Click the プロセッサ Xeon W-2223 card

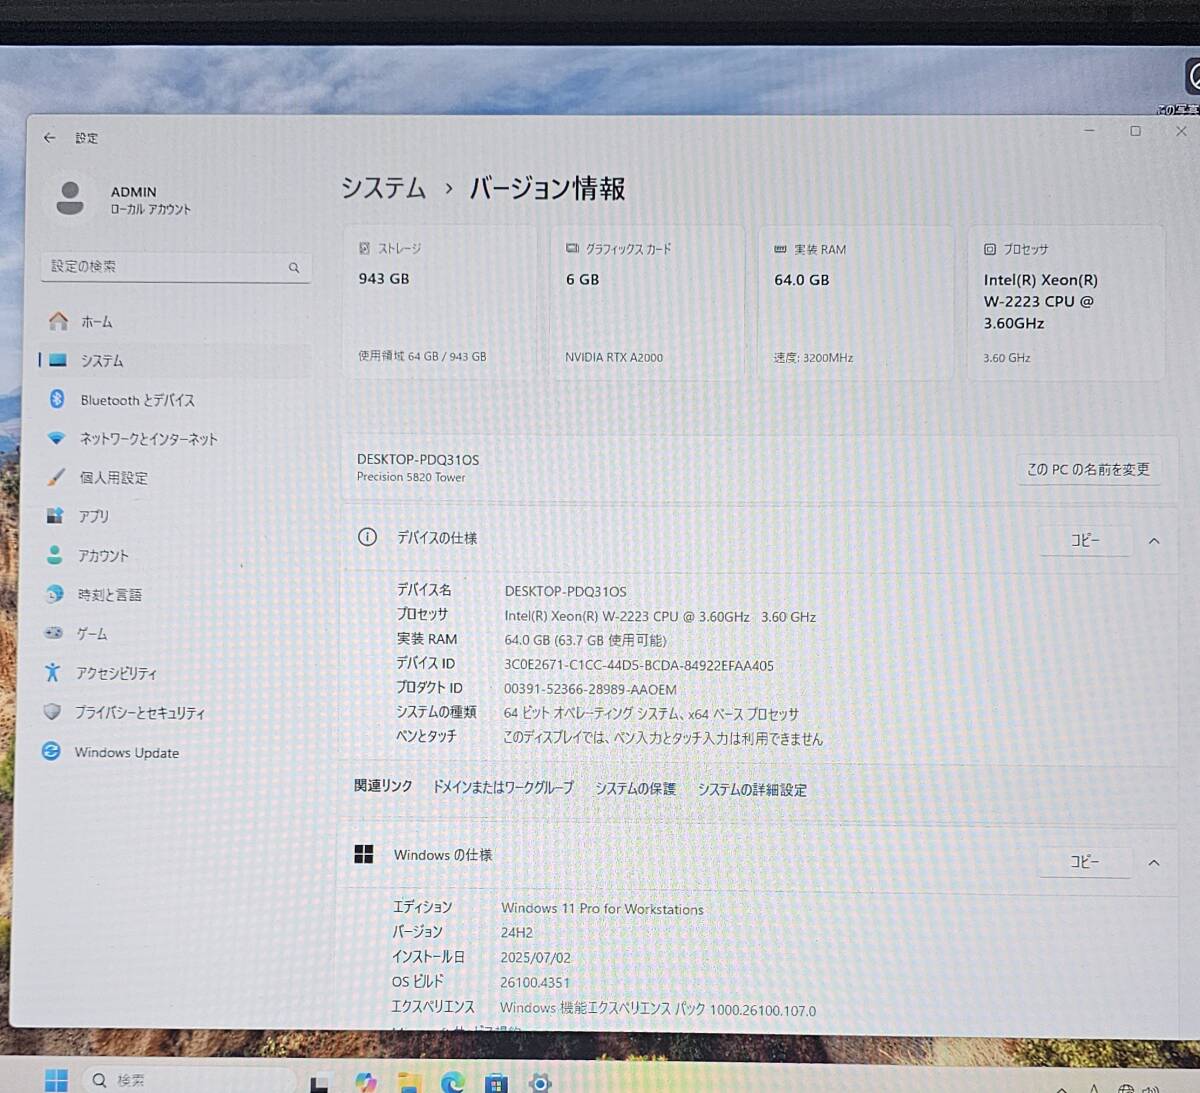[x=1066, y=304]
